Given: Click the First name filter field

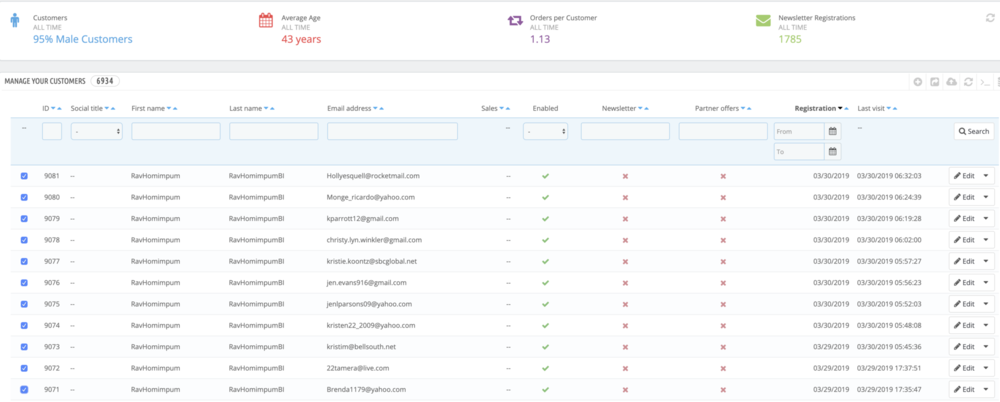Looking at the screenshot, I should (x=176, y=131).
